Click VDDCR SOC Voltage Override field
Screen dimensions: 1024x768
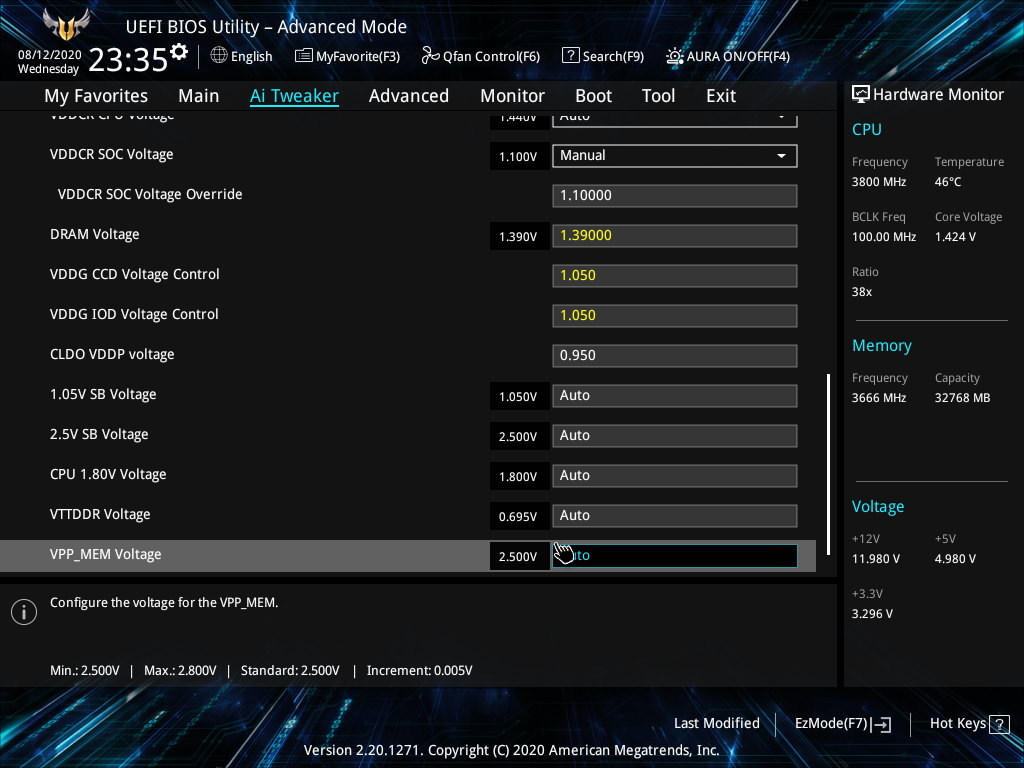click(675, 196)
